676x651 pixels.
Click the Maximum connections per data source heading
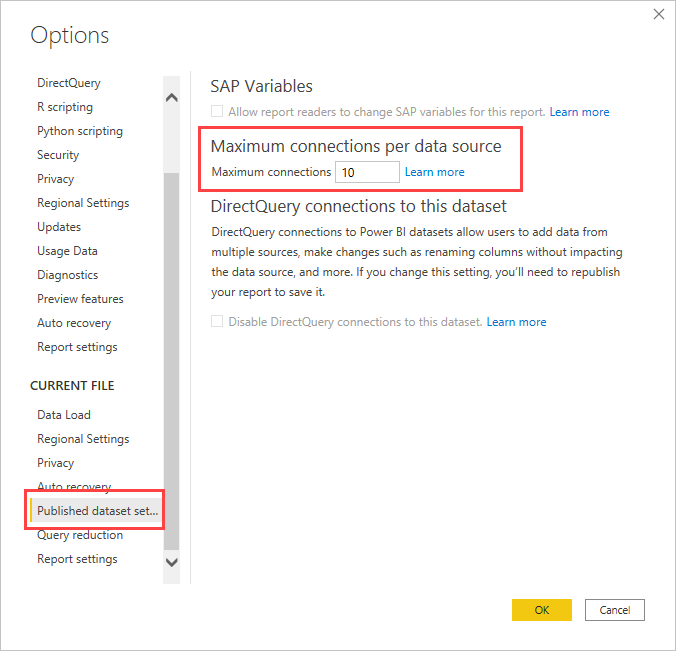click(356, 147)
